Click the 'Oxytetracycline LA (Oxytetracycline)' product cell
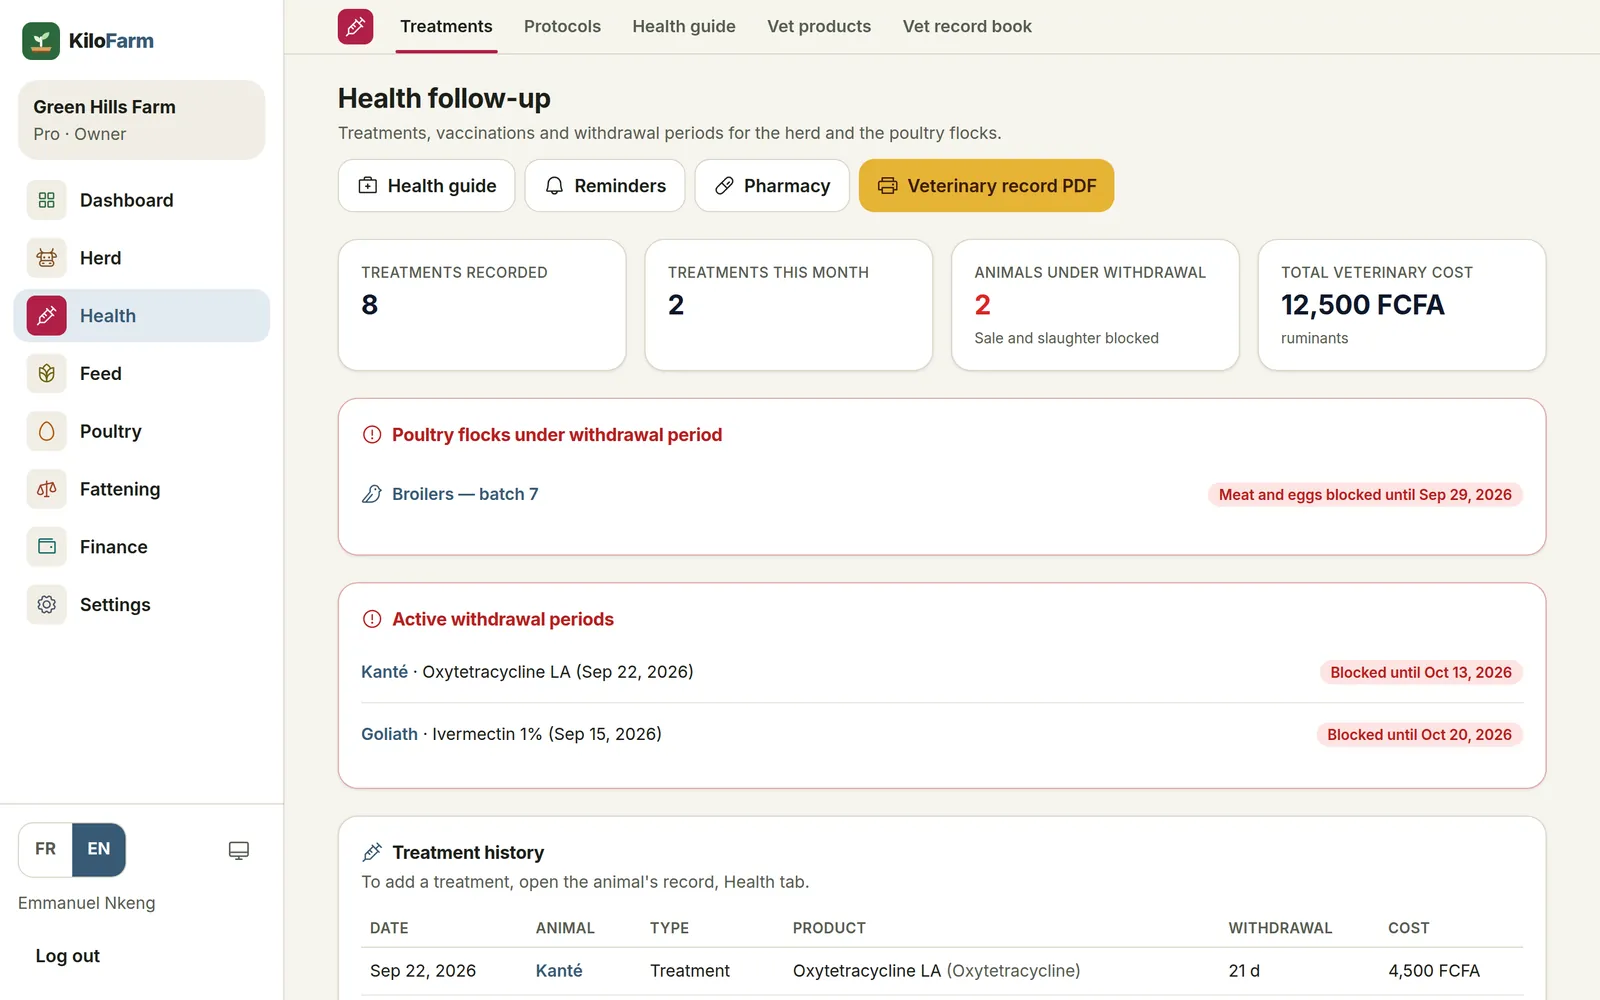 click(936, 971)
